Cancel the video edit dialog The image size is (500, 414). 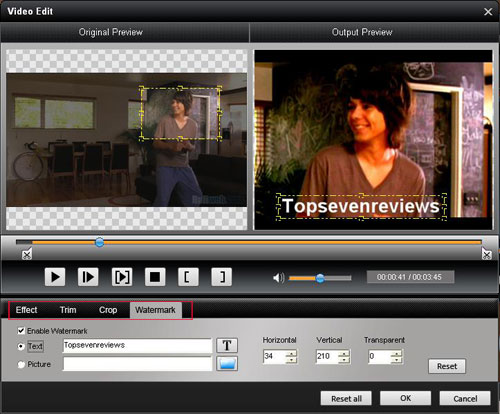(465, 398)
